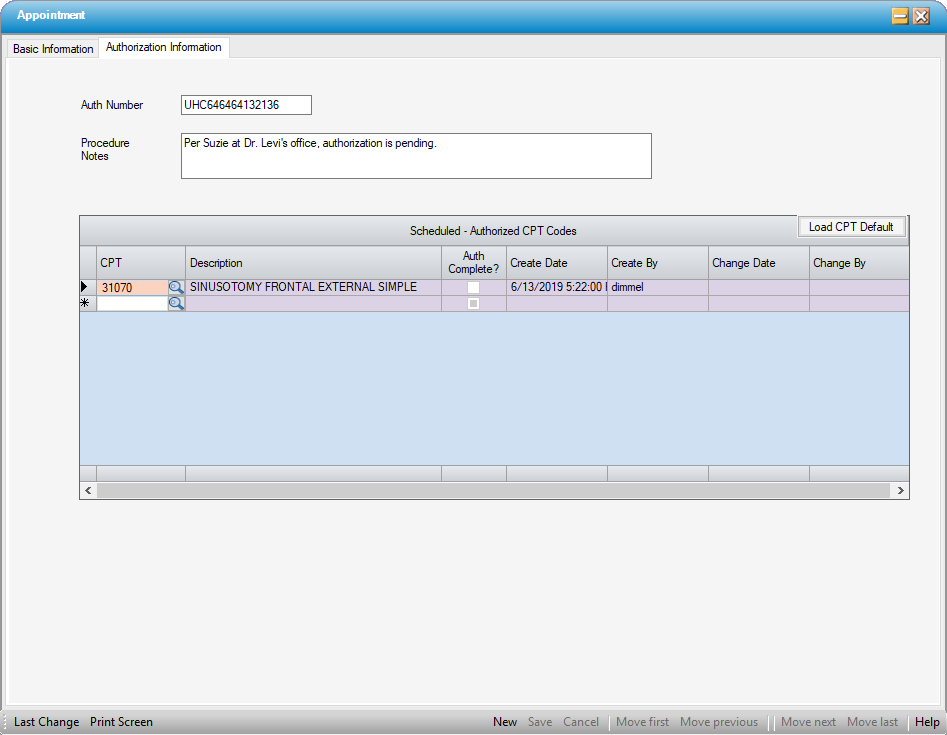Click New in the bottom toolbar

(x=505, y=722)
